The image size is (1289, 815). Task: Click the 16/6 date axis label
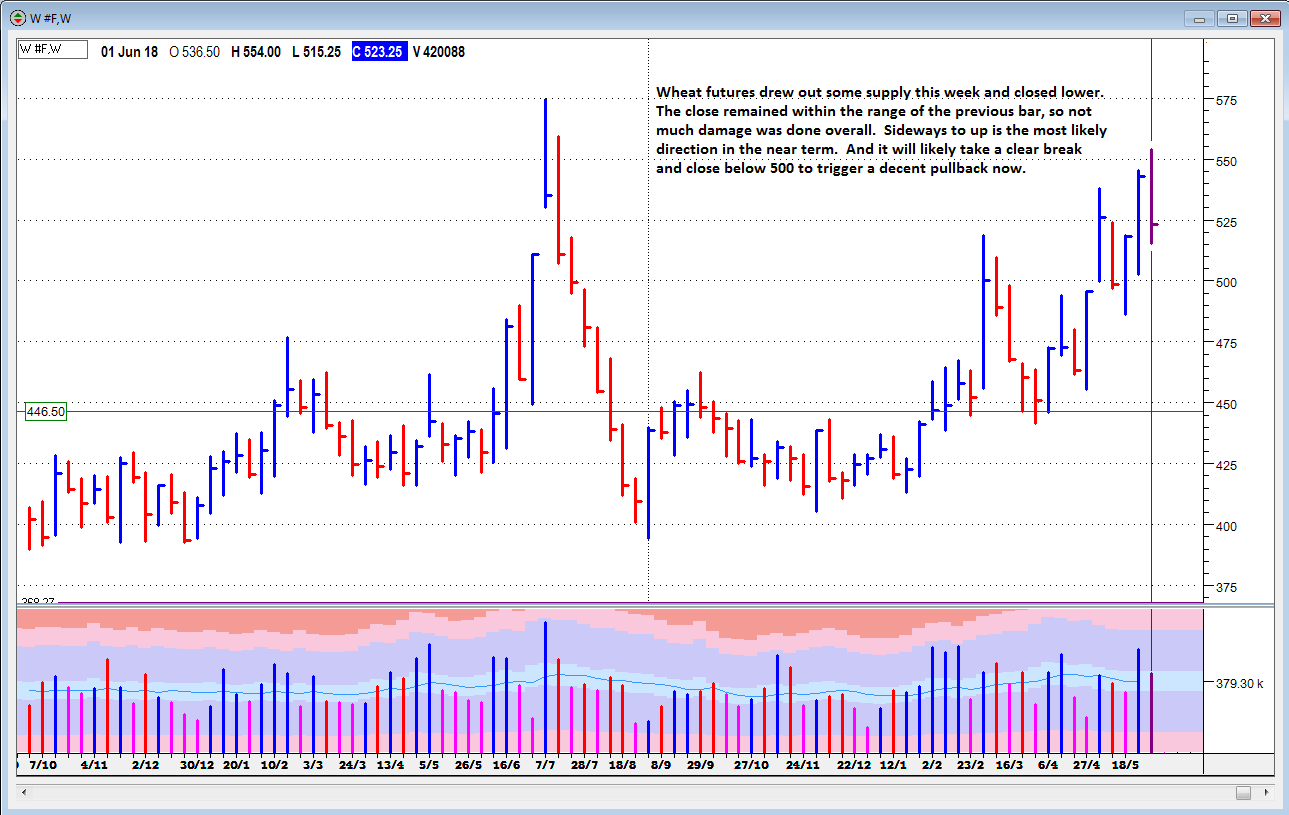point(507,765)
